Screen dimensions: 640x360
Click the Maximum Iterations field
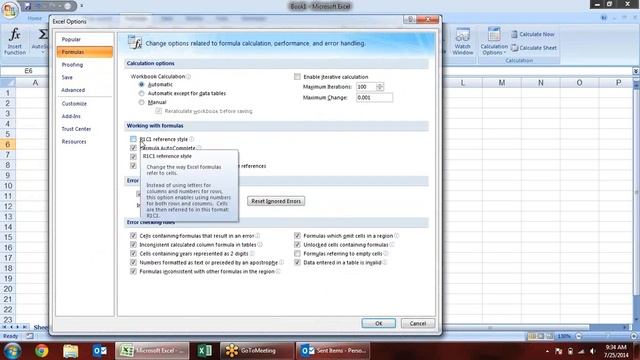pos(366,87)
